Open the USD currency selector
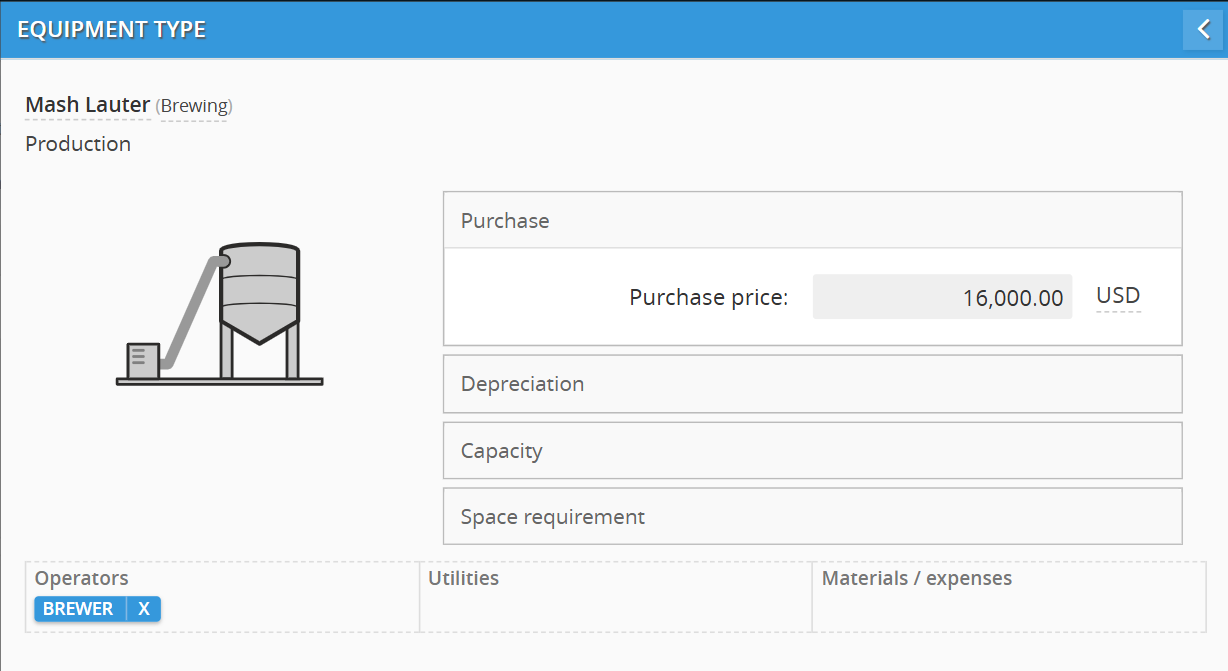This screenshot has height=671, width=1228. pos(1118,296)
